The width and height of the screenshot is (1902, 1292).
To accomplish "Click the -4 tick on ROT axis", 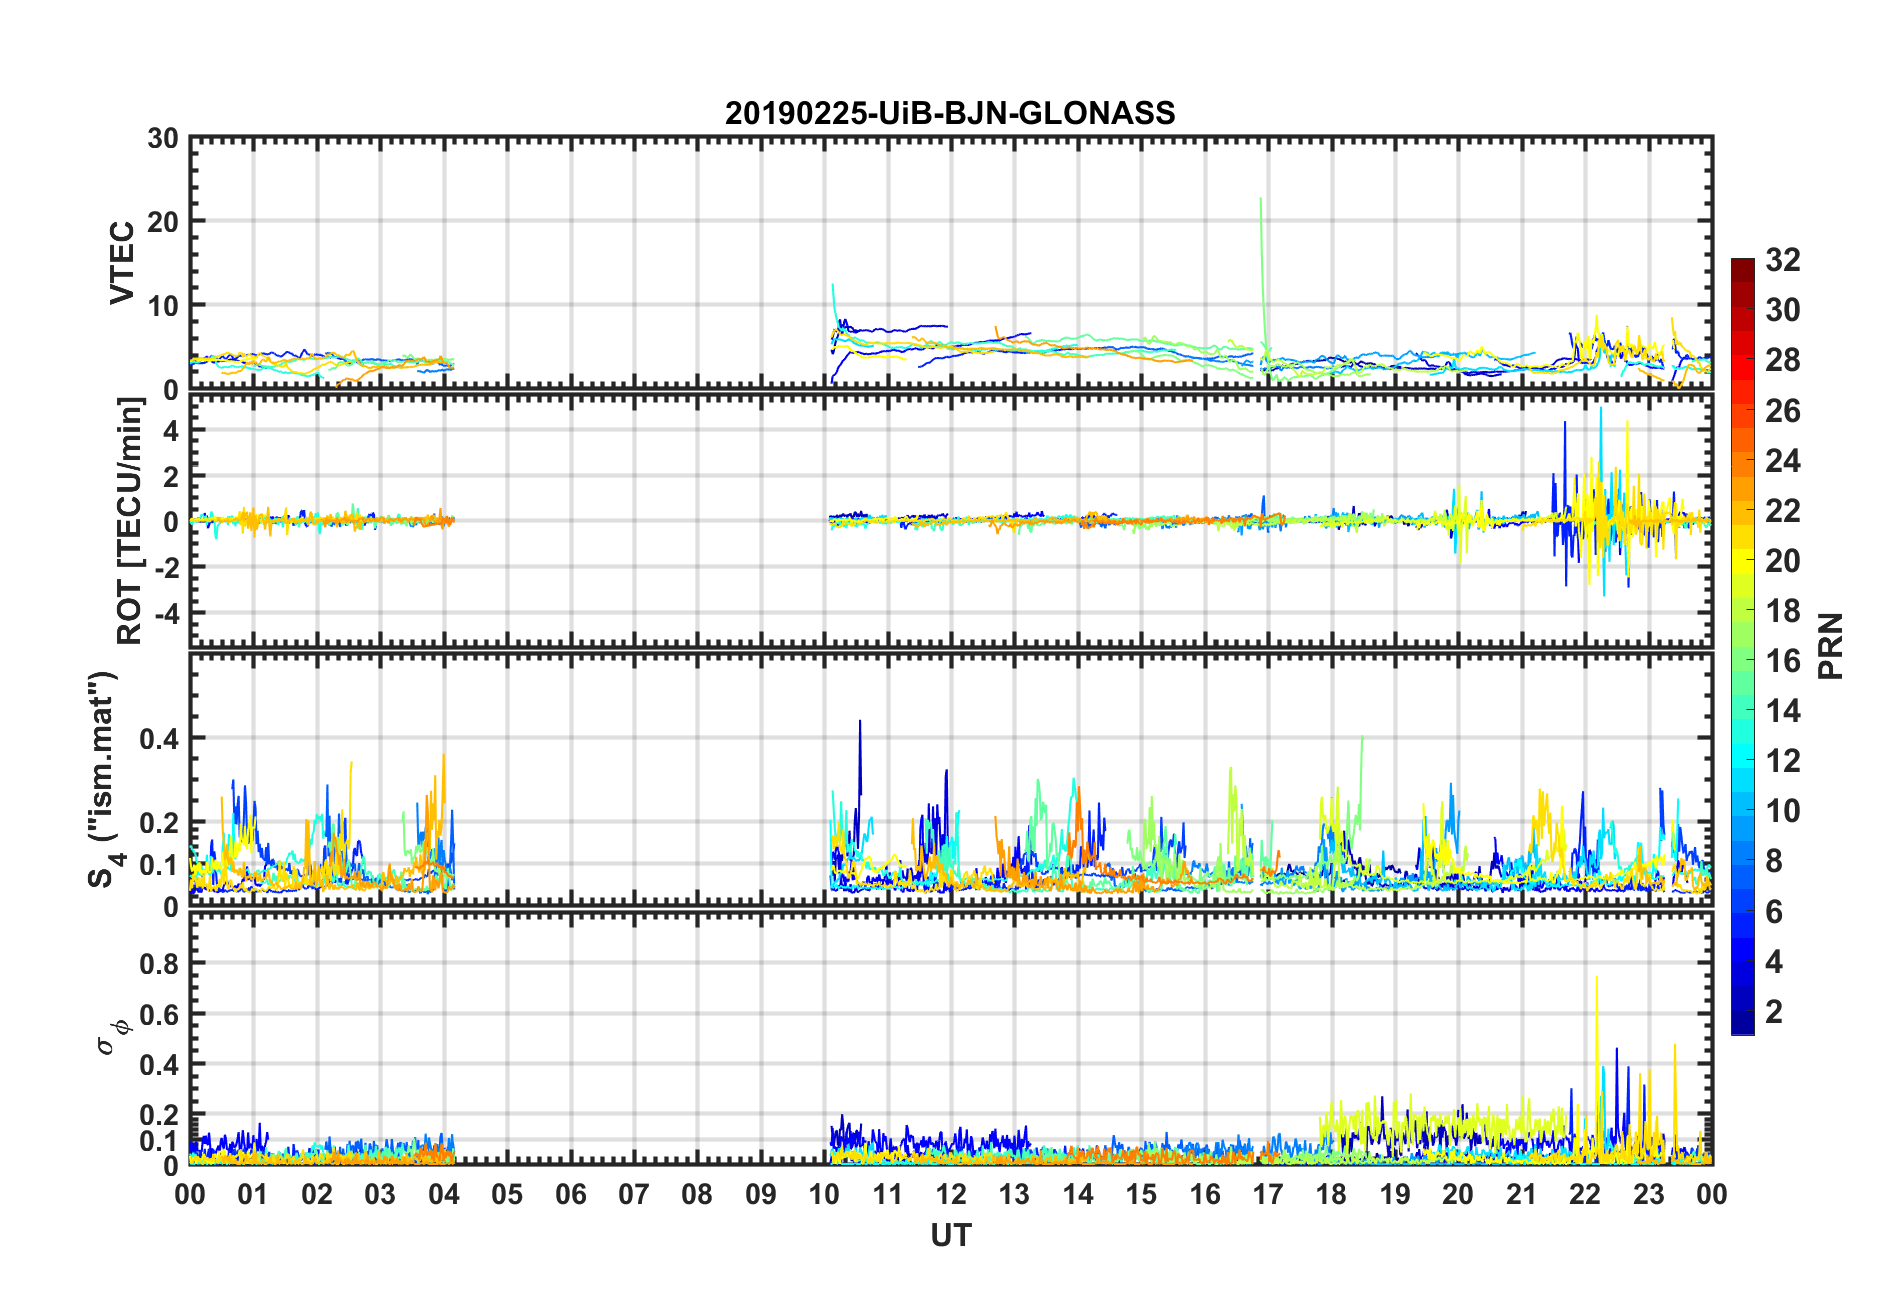I will point(166,612).
